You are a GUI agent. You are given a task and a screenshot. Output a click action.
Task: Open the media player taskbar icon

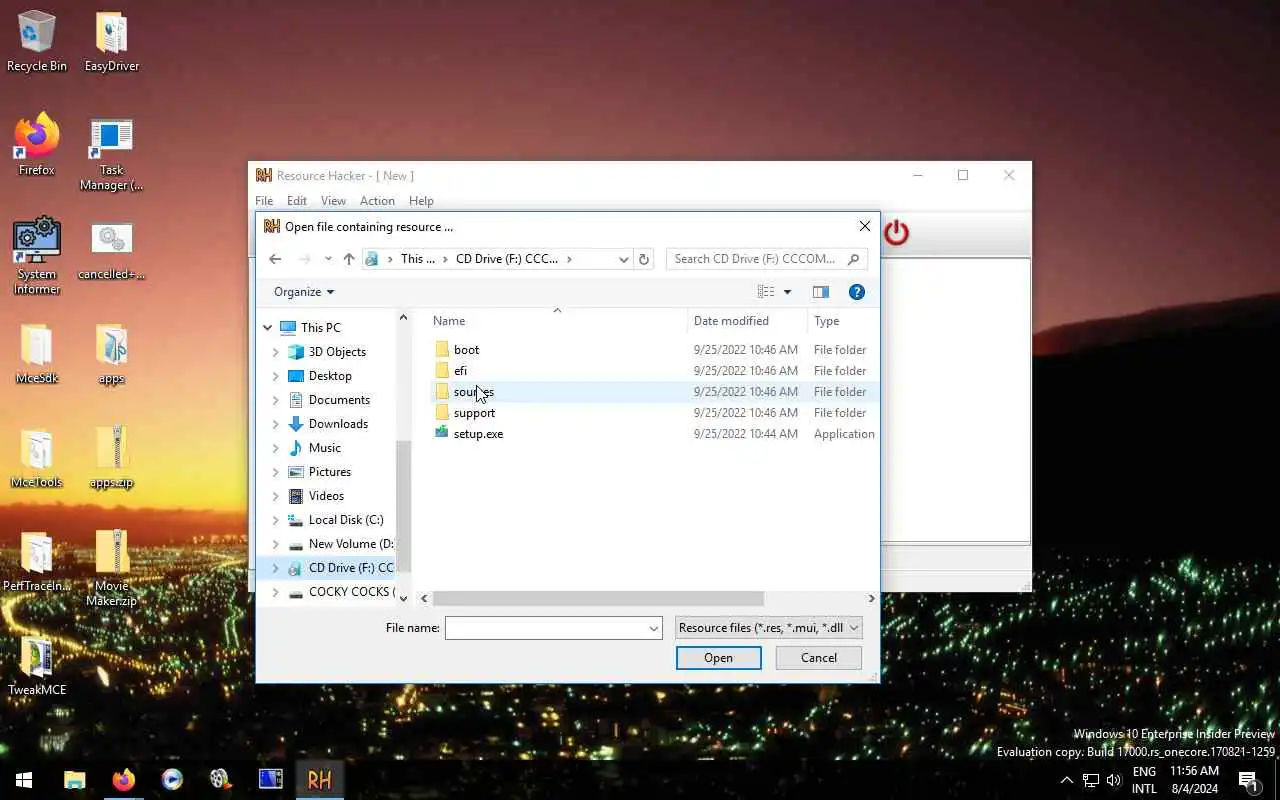click(x=173, y=780)
